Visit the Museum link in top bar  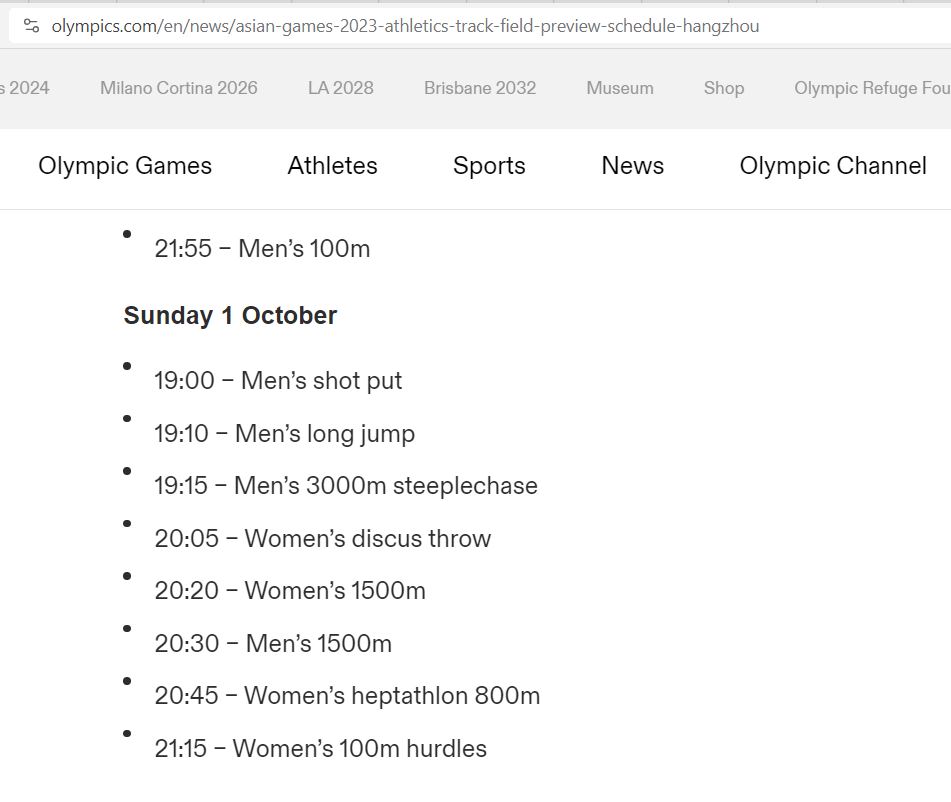point(620,88)
